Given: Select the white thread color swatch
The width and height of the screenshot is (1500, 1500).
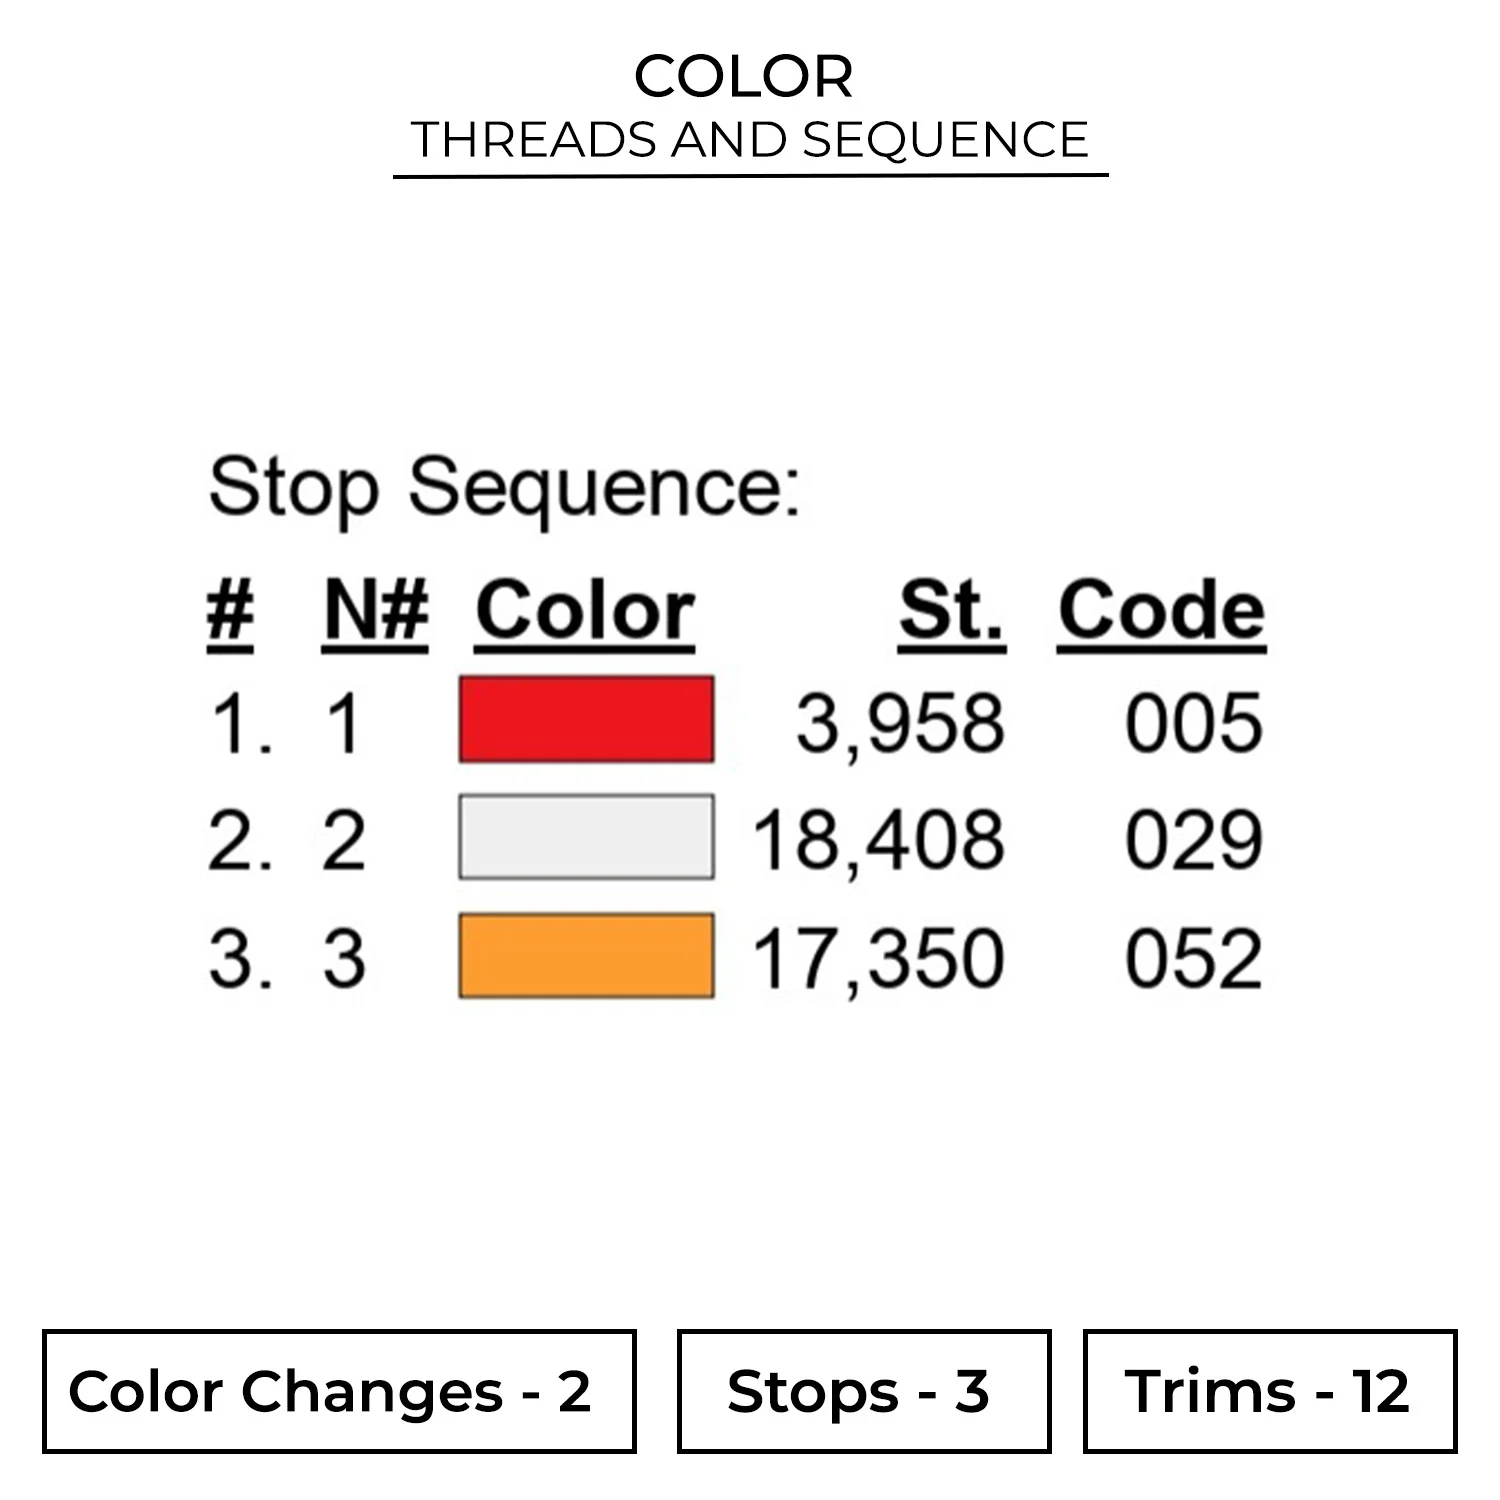Looking at the screenshot, I should 586,837.
